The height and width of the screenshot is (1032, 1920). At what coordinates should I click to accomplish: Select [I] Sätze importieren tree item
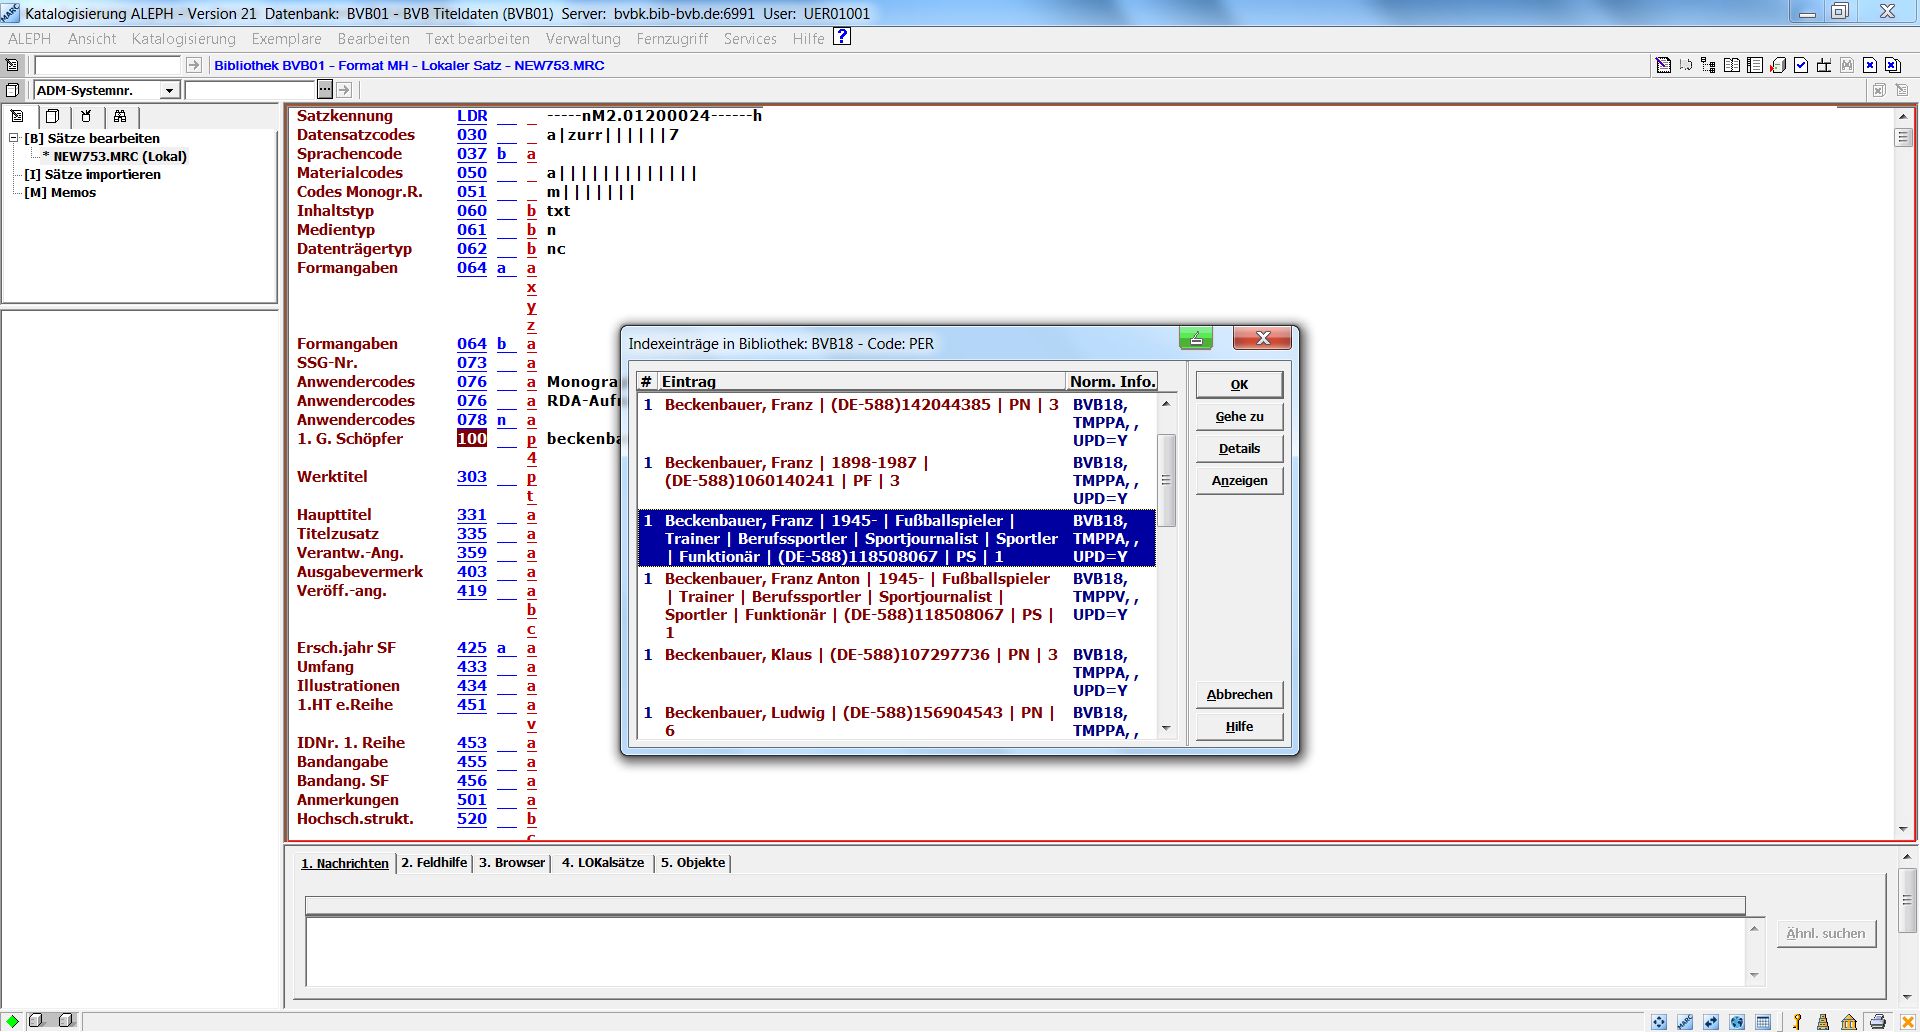(102, 174)
